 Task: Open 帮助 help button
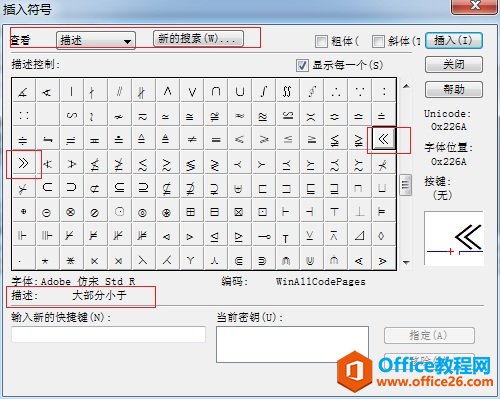point(454,89)
